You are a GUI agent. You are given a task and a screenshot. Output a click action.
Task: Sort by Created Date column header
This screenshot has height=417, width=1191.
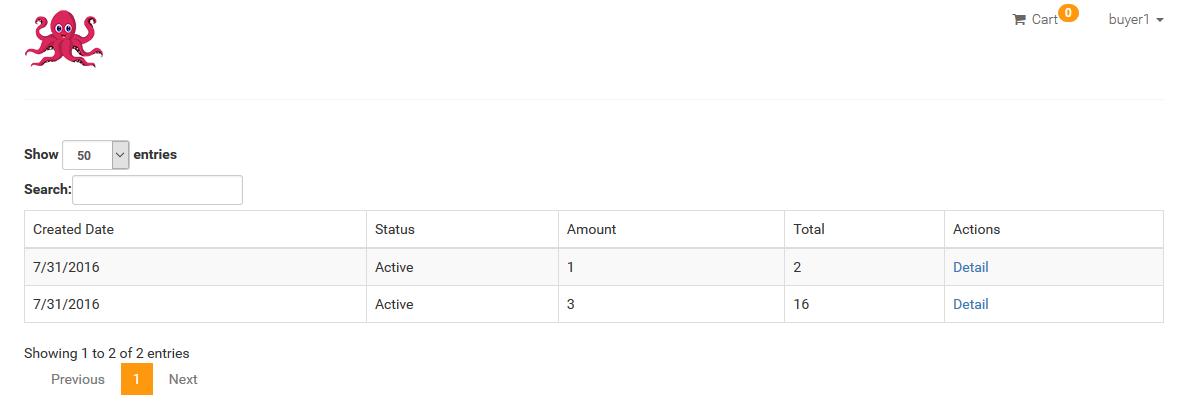tap(74, 229)
